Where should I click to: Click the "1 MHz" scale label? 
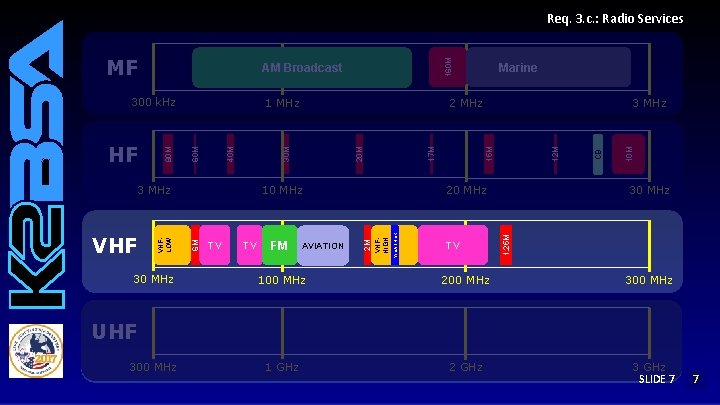tap(282, 103)
